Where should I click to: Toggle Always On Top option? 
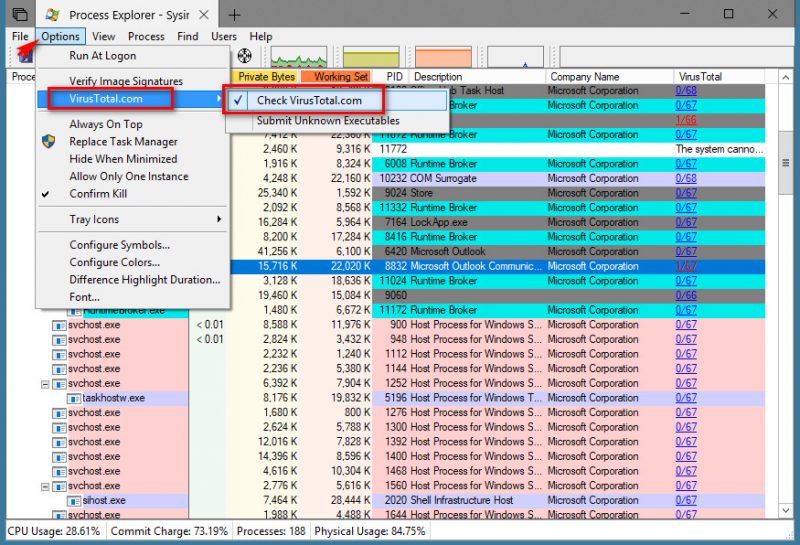[133, 124]
